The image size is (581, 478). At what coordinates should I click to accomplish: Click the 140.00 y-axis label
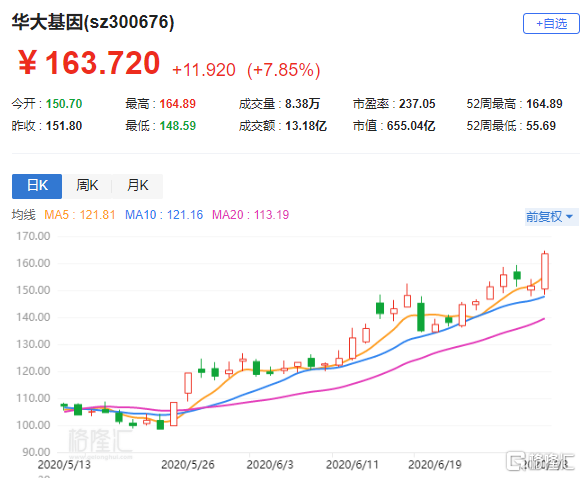(x=33, y=317)
